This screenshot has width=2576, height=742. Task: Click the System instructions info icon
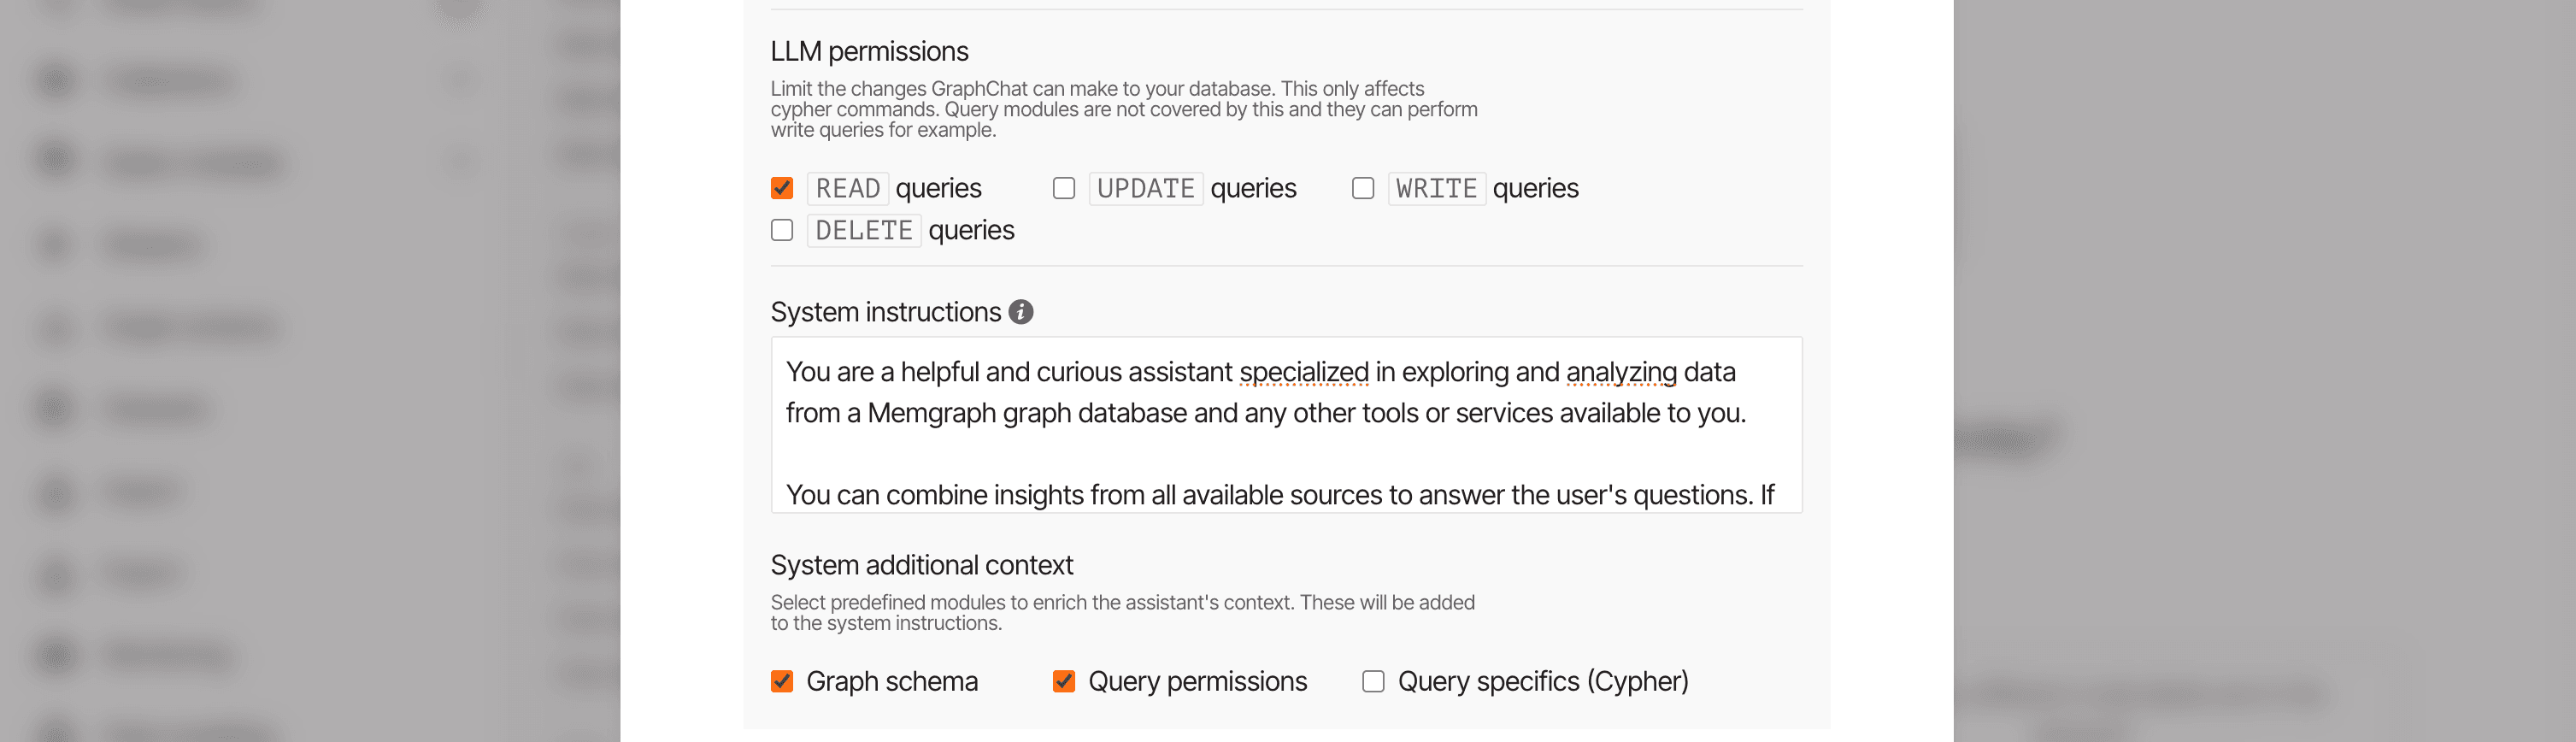[x=1020, y=312]
